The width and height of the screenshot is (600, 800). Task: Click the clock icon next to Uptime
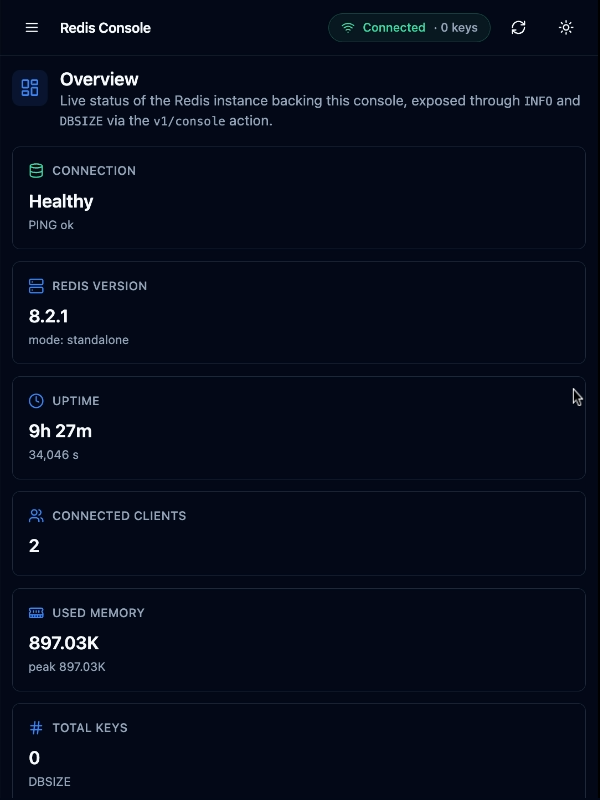[x=36, y=401]
